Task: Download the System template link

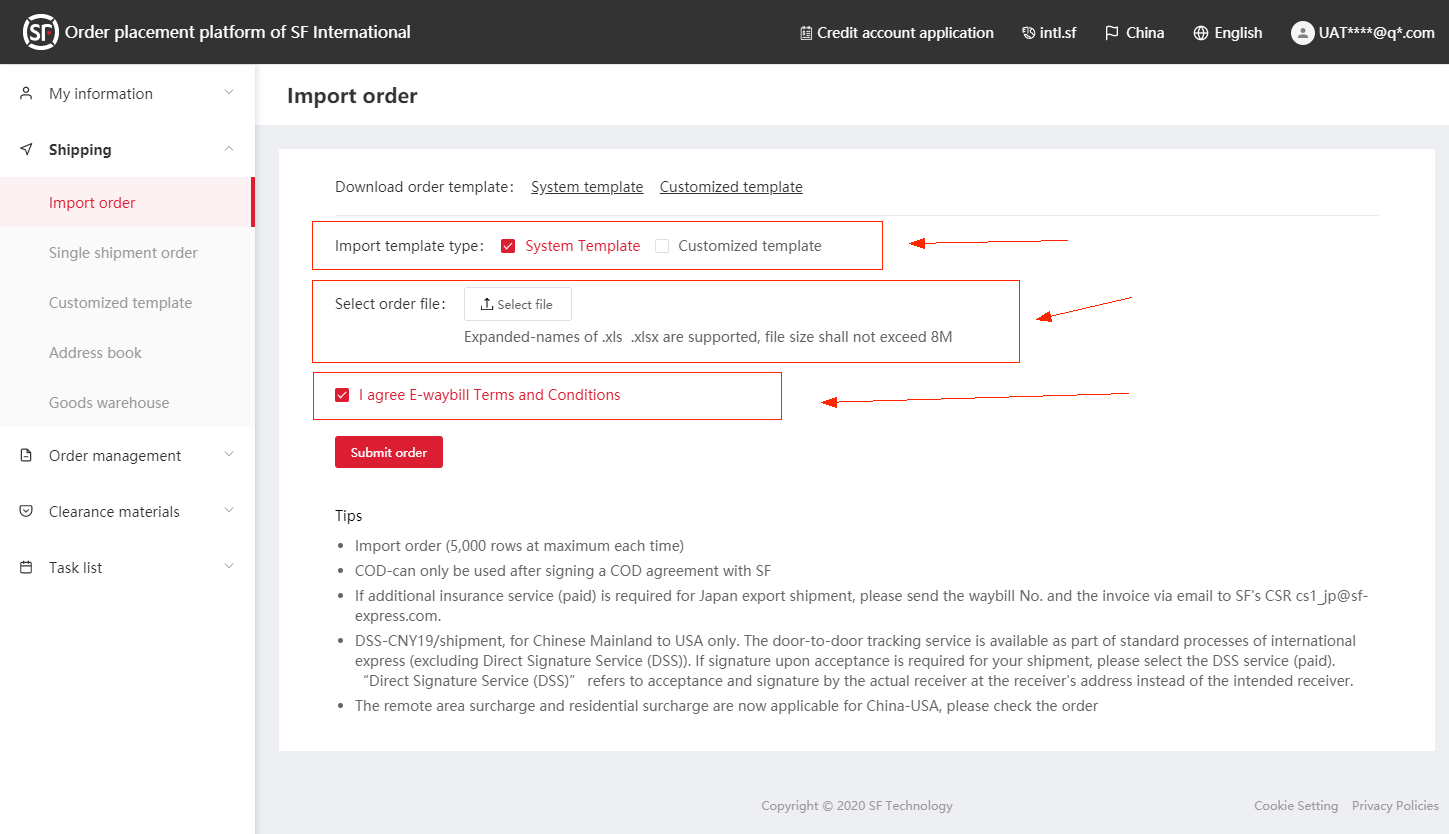Action: pos(587,187)
